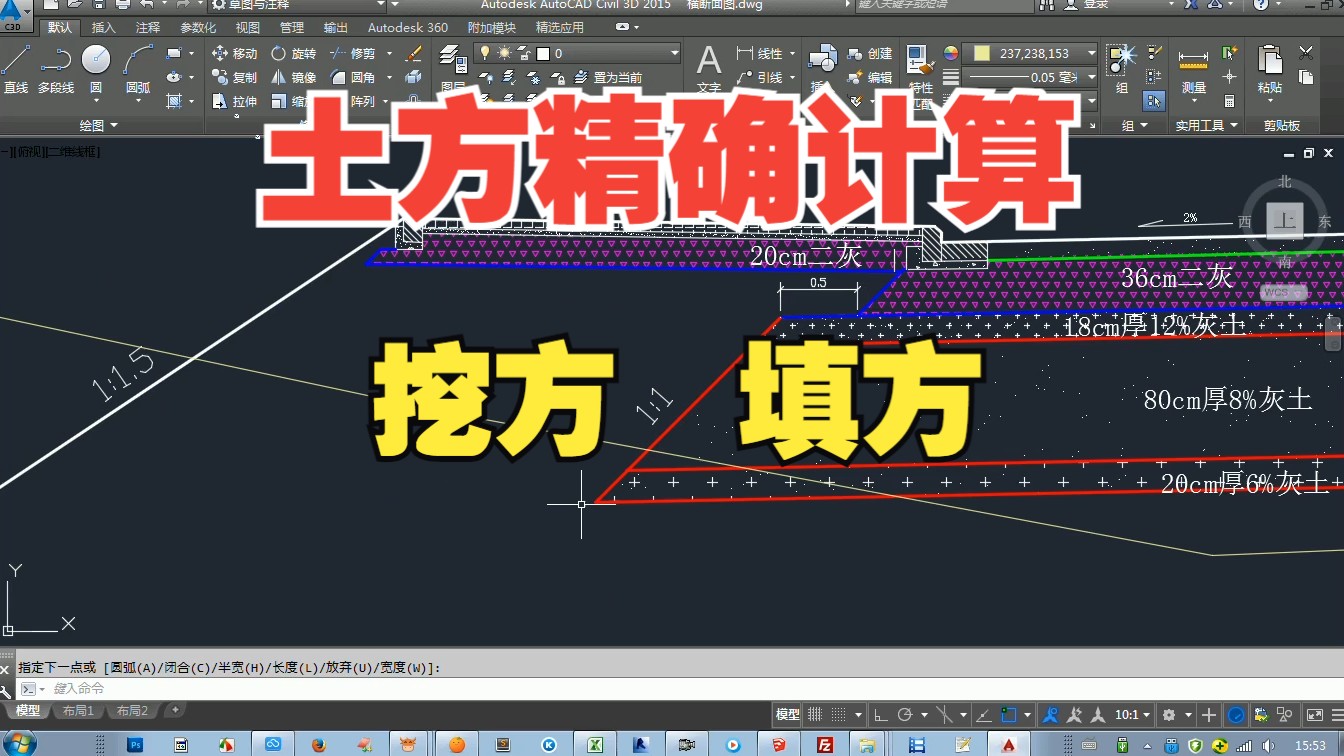Select the 直线 (Line) tool
1344x756 pixels.
click(16, 69)
